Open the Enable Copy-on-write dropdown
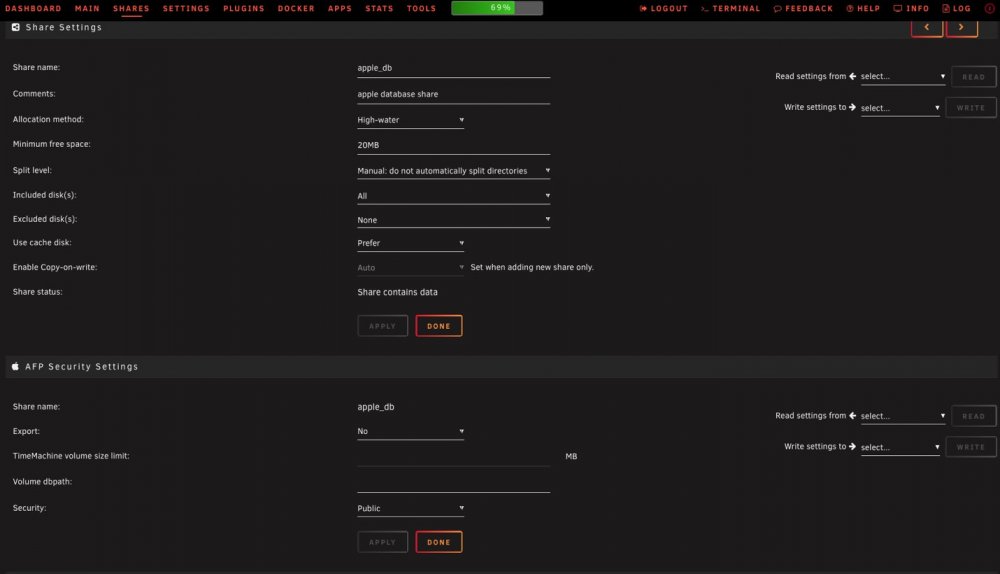 click(x=411, y=268)
